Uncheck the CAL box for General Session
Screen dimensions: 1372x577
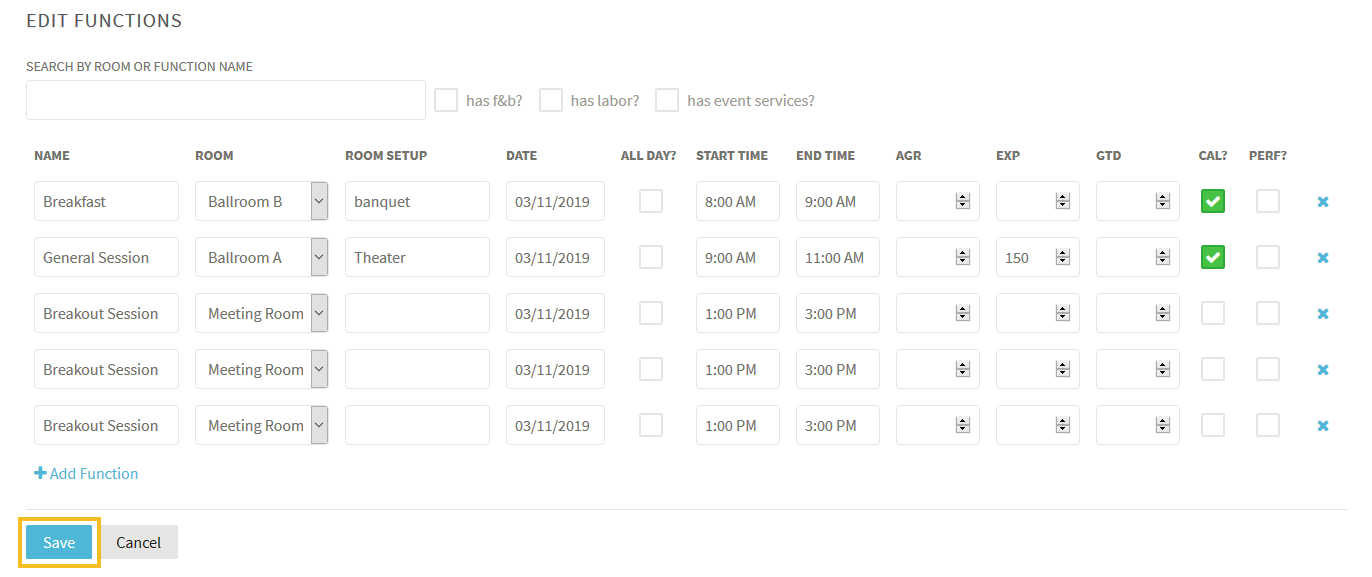(x=1213, y=257)
